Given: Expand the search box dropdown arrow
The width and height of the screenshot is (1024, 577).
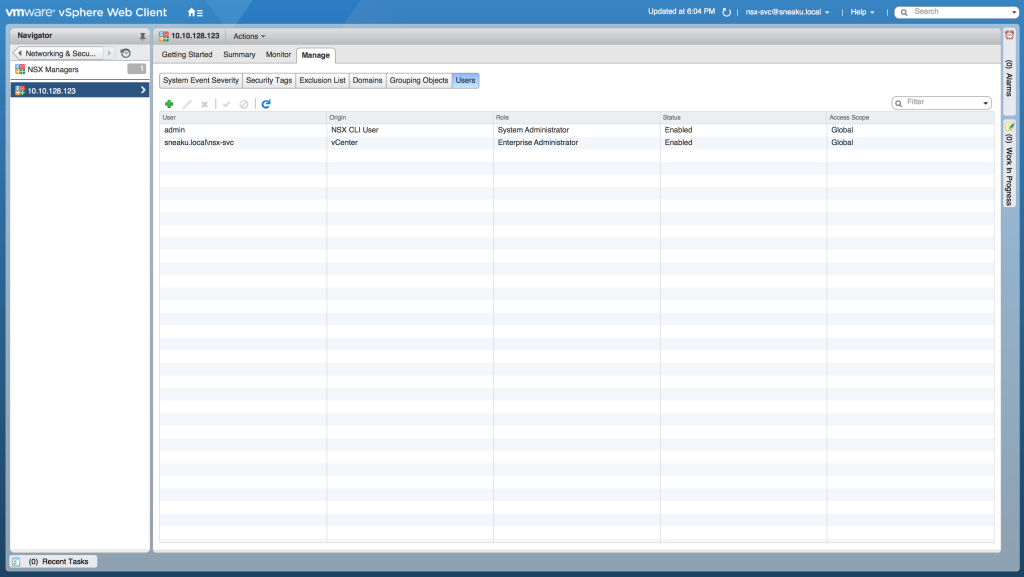Looking at the screenshot, I should 1014,12.
